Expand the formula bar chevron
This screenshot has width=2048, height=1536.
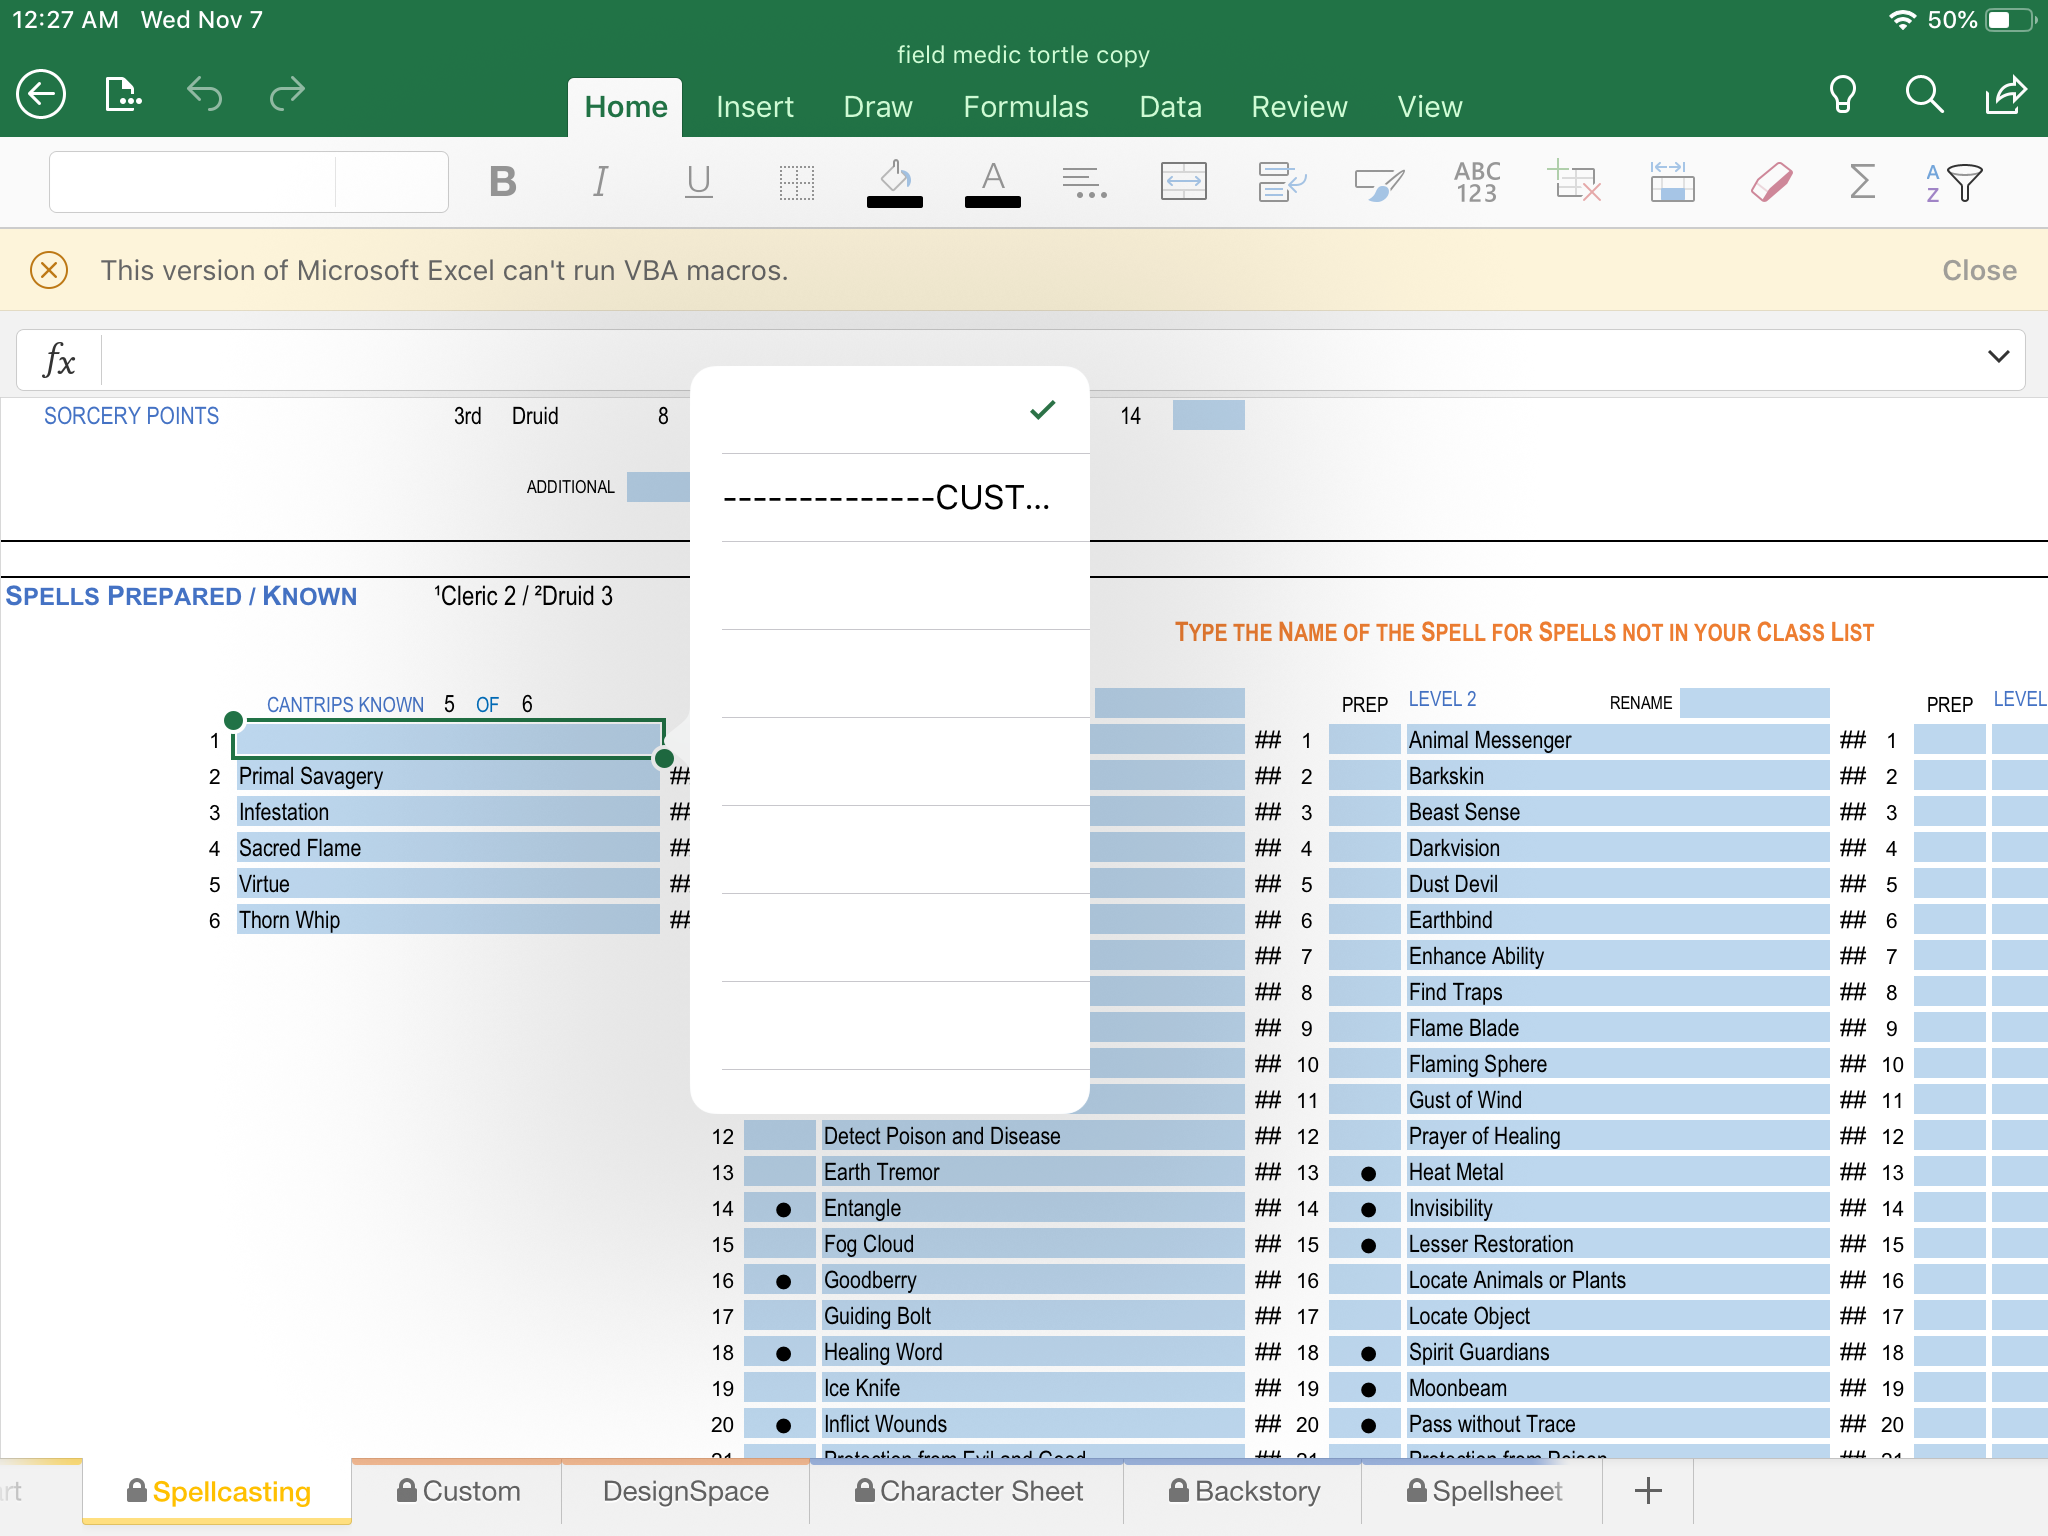point(1998,357)
